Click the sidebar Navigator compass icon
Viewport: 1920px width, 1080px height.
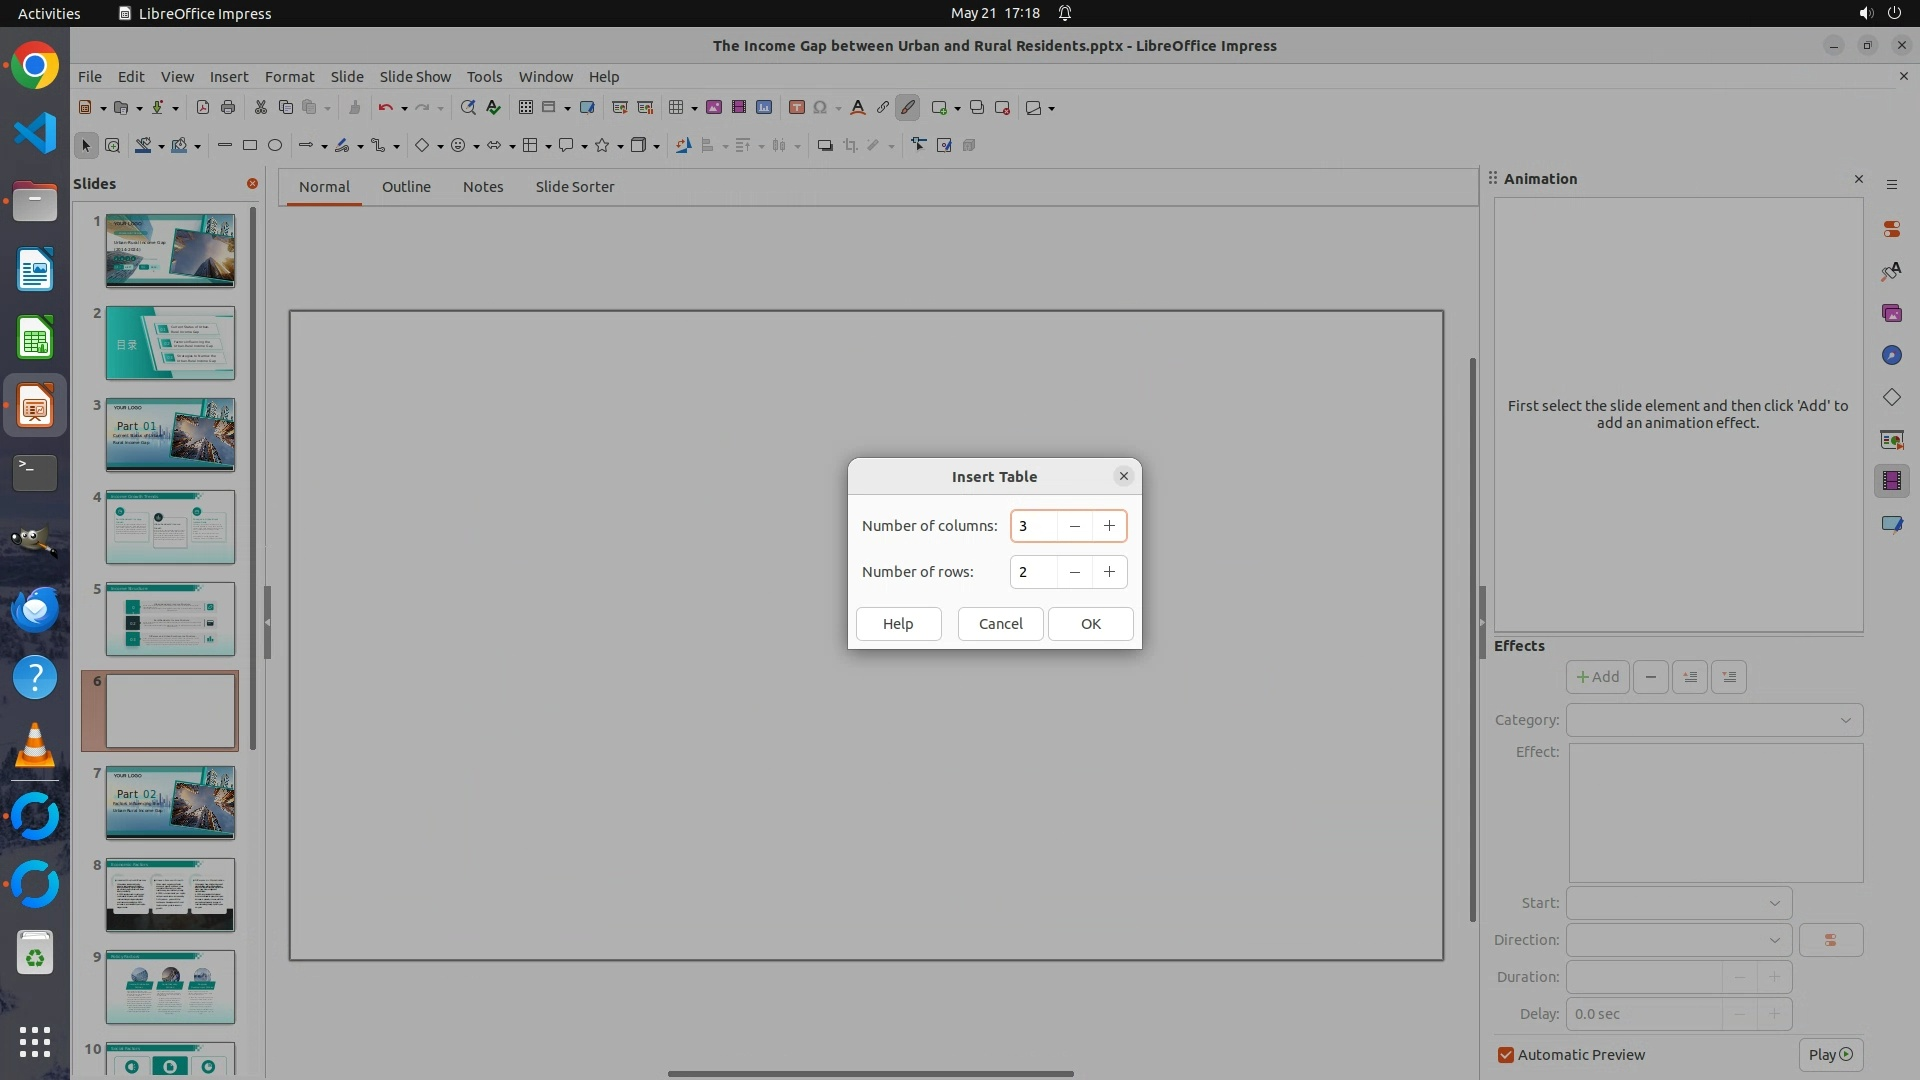tap(1891, 356)
